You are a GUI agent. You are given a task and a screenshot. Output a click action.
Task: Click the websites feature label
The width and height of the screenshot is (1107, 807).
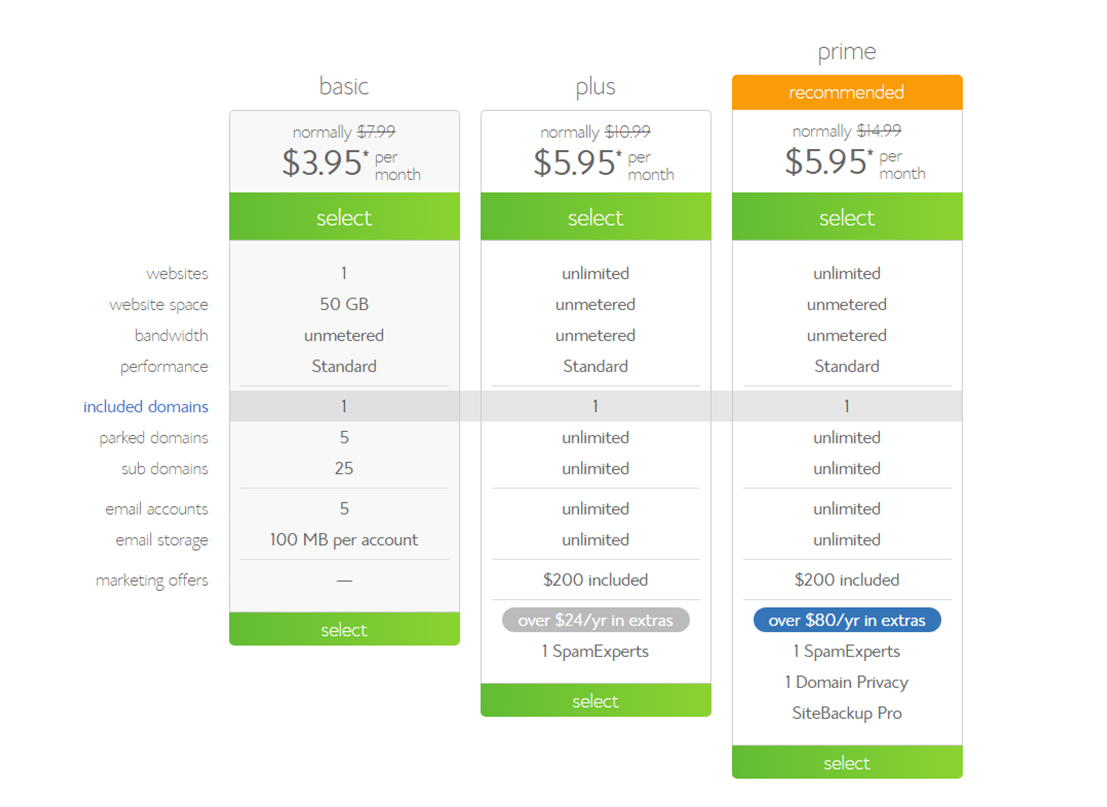pos(177,273)
